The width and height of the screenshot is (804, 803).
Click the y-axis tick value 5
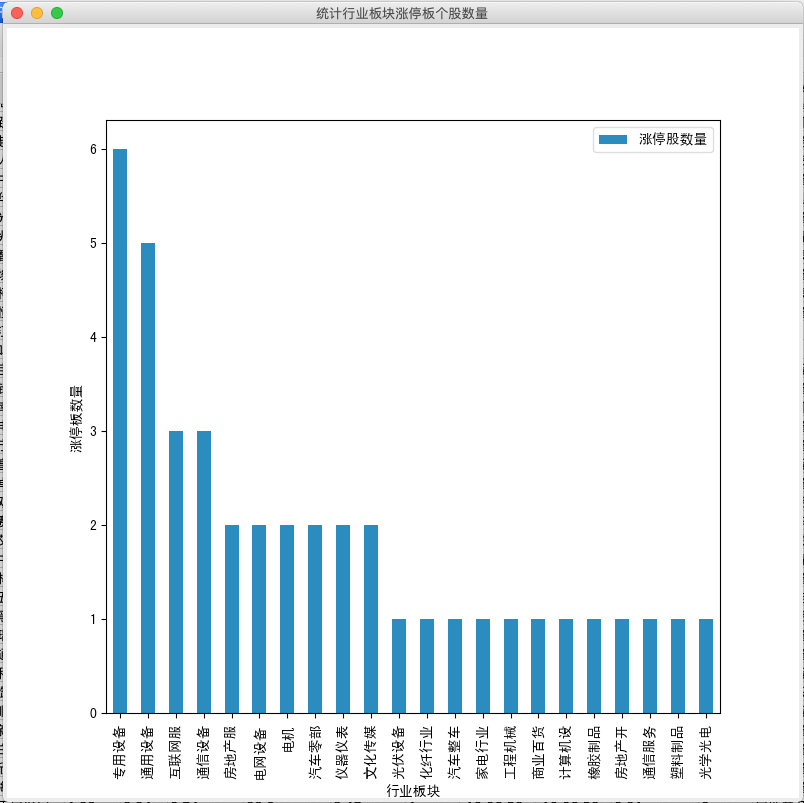coord(93,243)
